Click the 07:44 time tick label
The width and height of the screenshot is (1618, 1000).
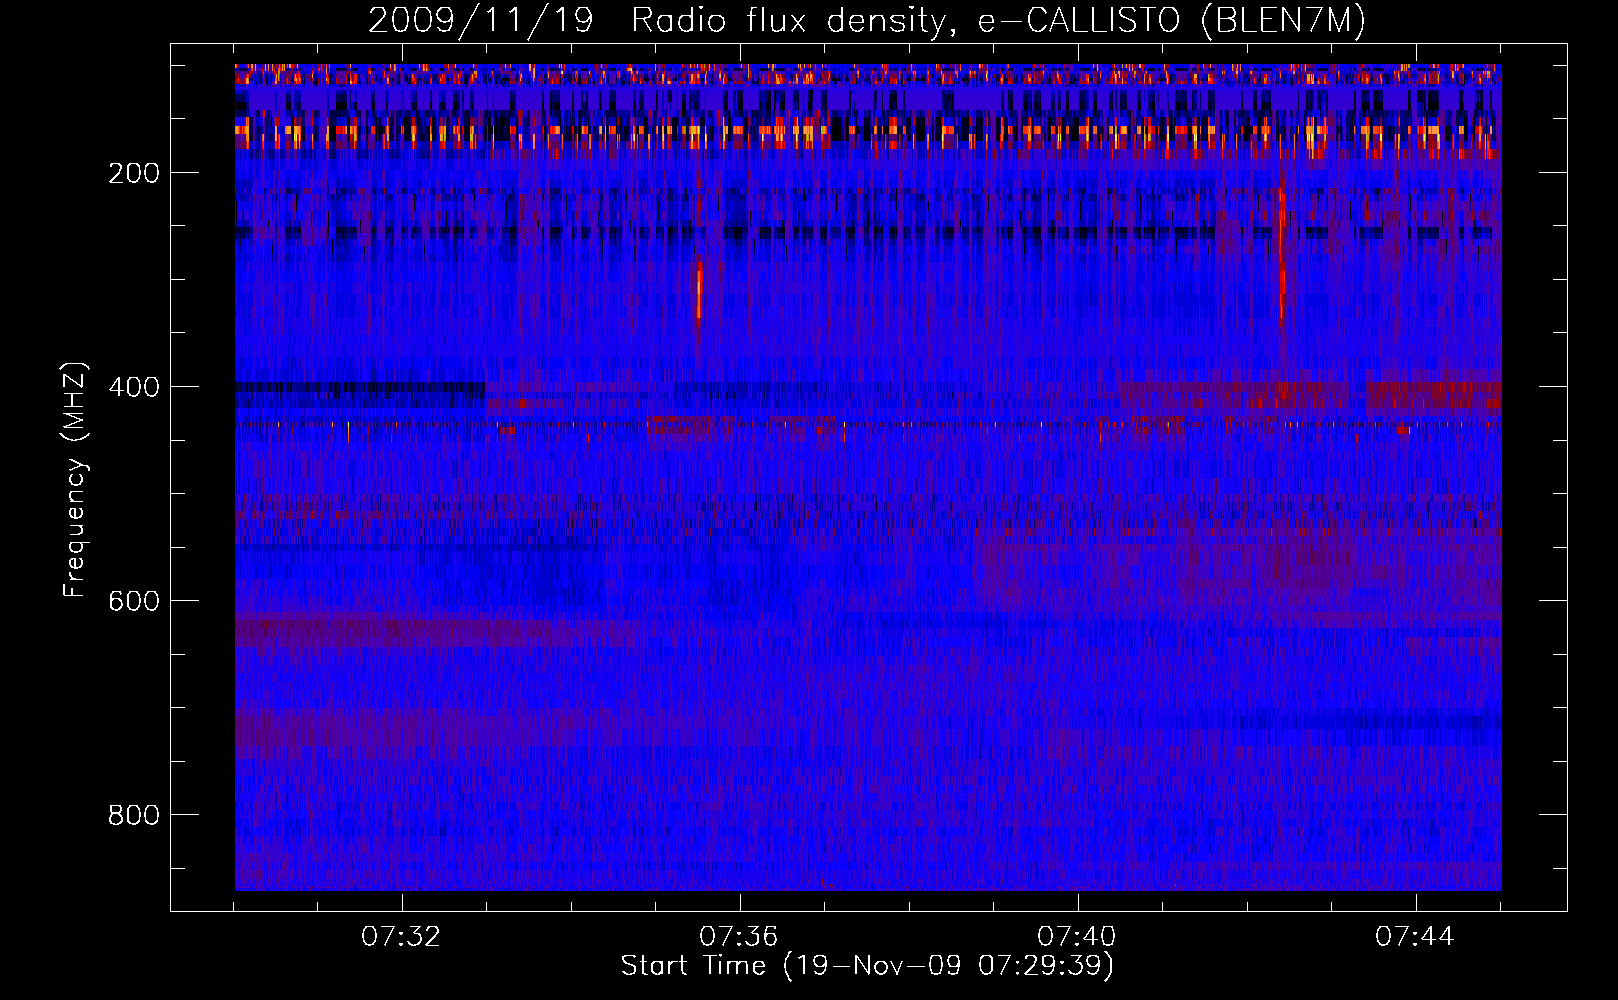pos(1415,937)
